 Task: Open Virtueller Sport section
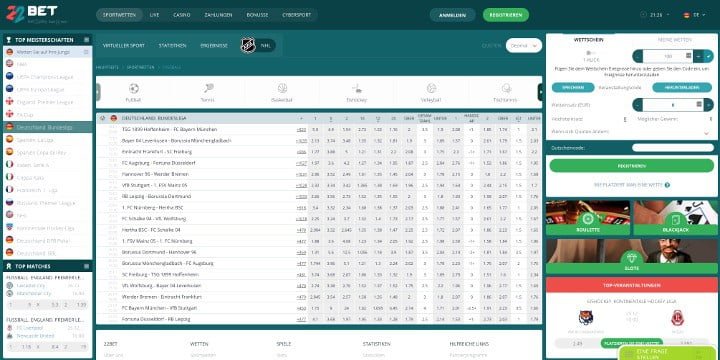(x=124, y=45)
